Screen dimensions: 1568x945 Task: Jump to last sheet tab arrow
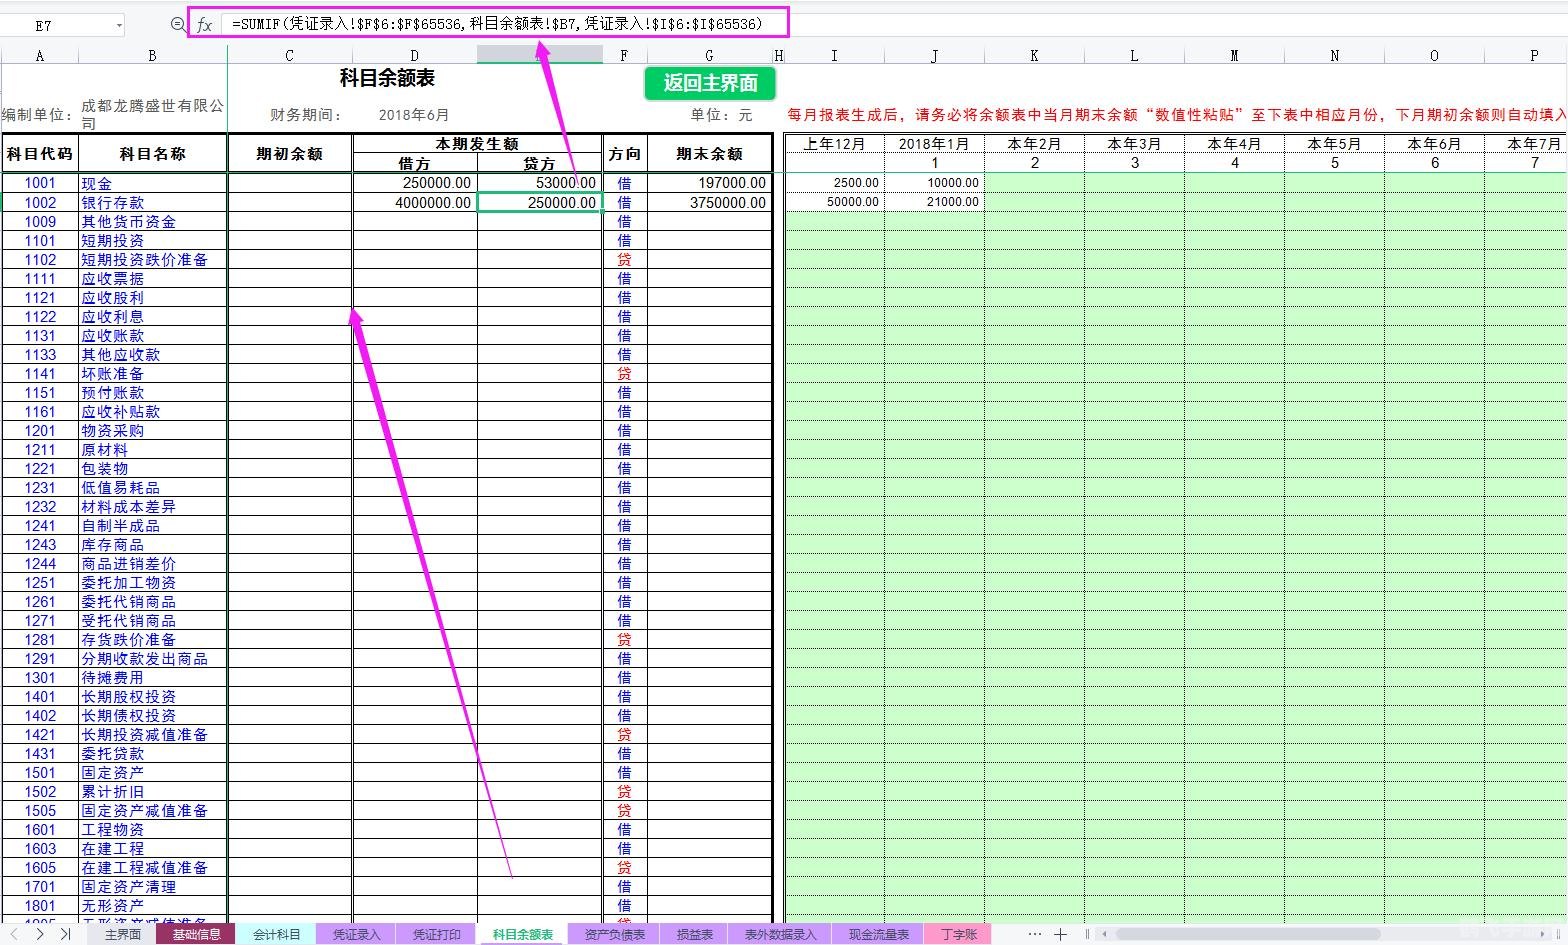click(x=65, y=934)
